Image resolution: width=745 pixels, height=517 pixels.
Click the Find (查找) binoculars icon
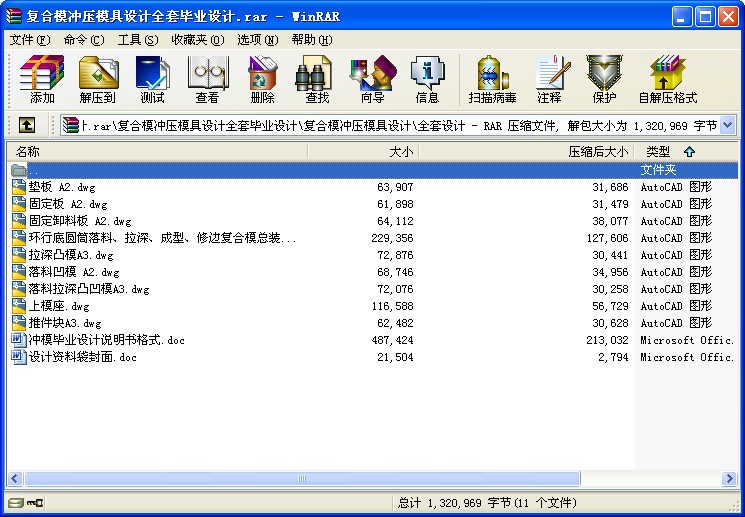tap(317, 80)
